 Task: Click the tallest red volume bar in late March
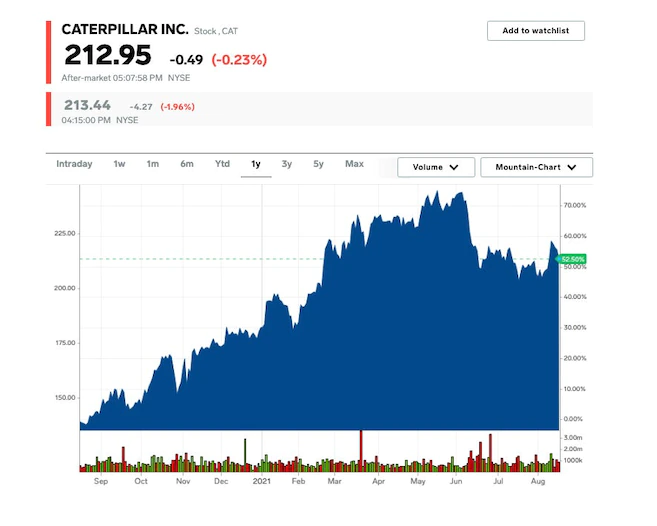[361, 451]
